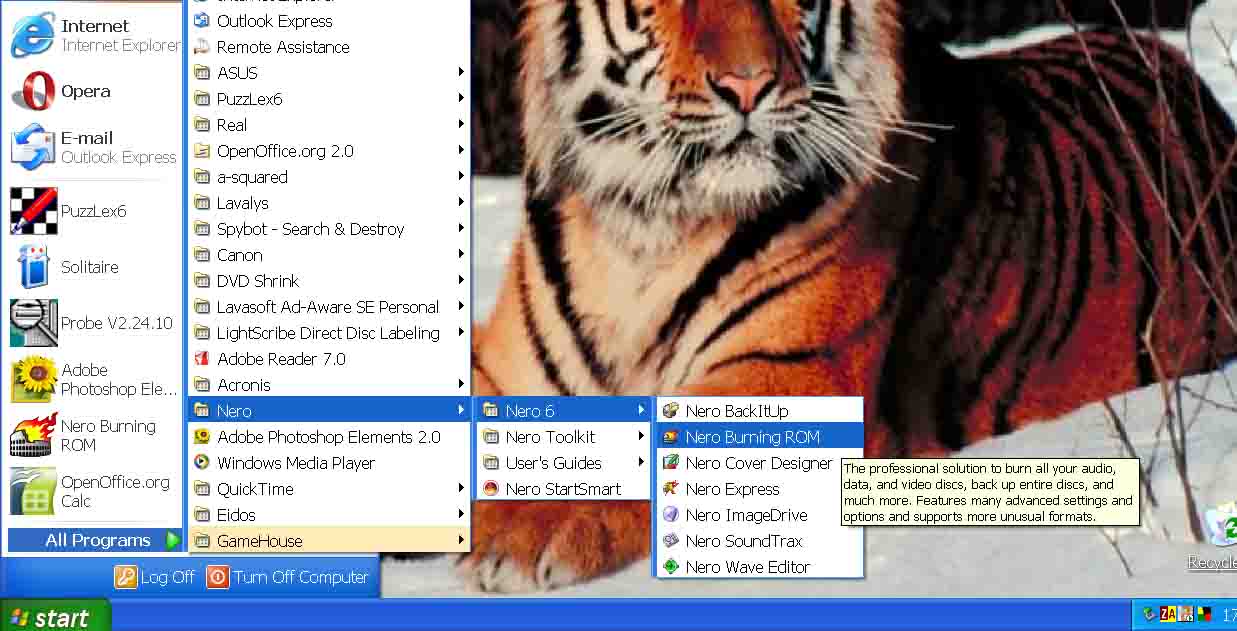Open the Acronis program folder
Screen dimensions: 1237x631
[x=329, y=385]
